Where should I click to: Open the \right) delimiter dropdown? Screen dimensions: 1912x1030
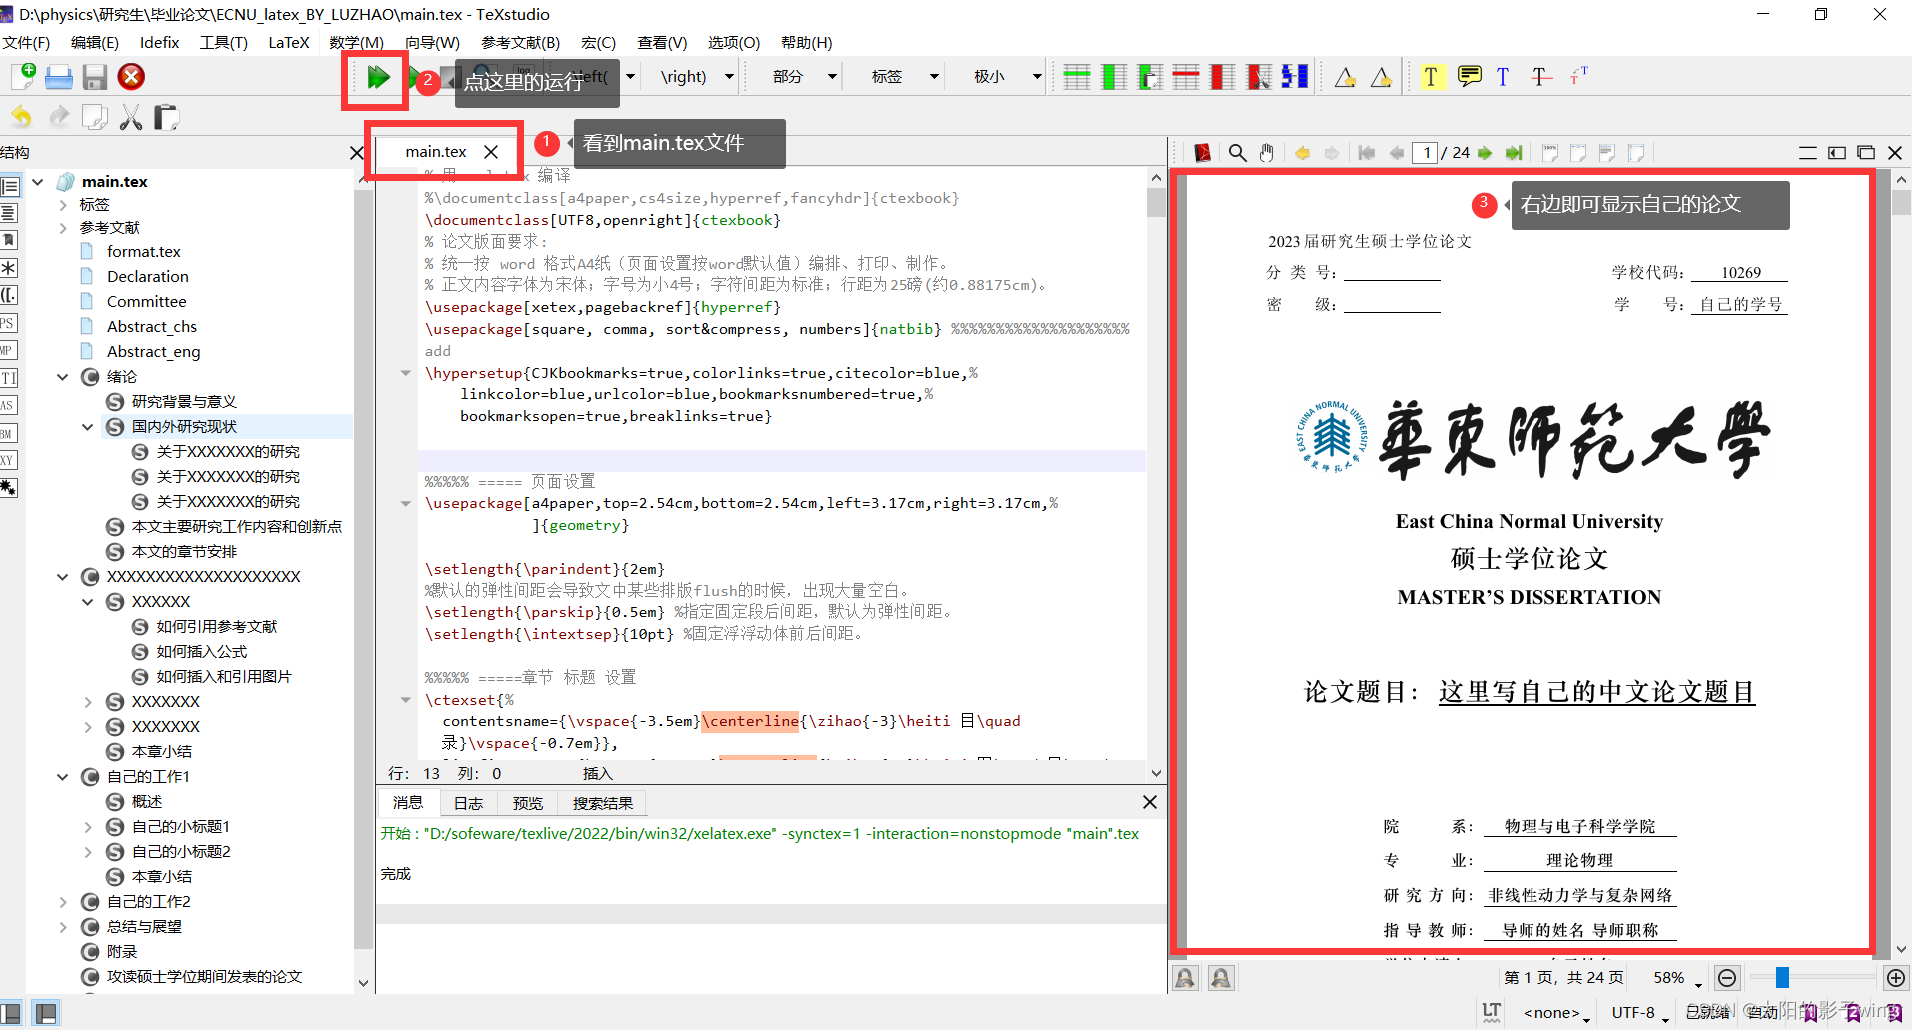729,77
